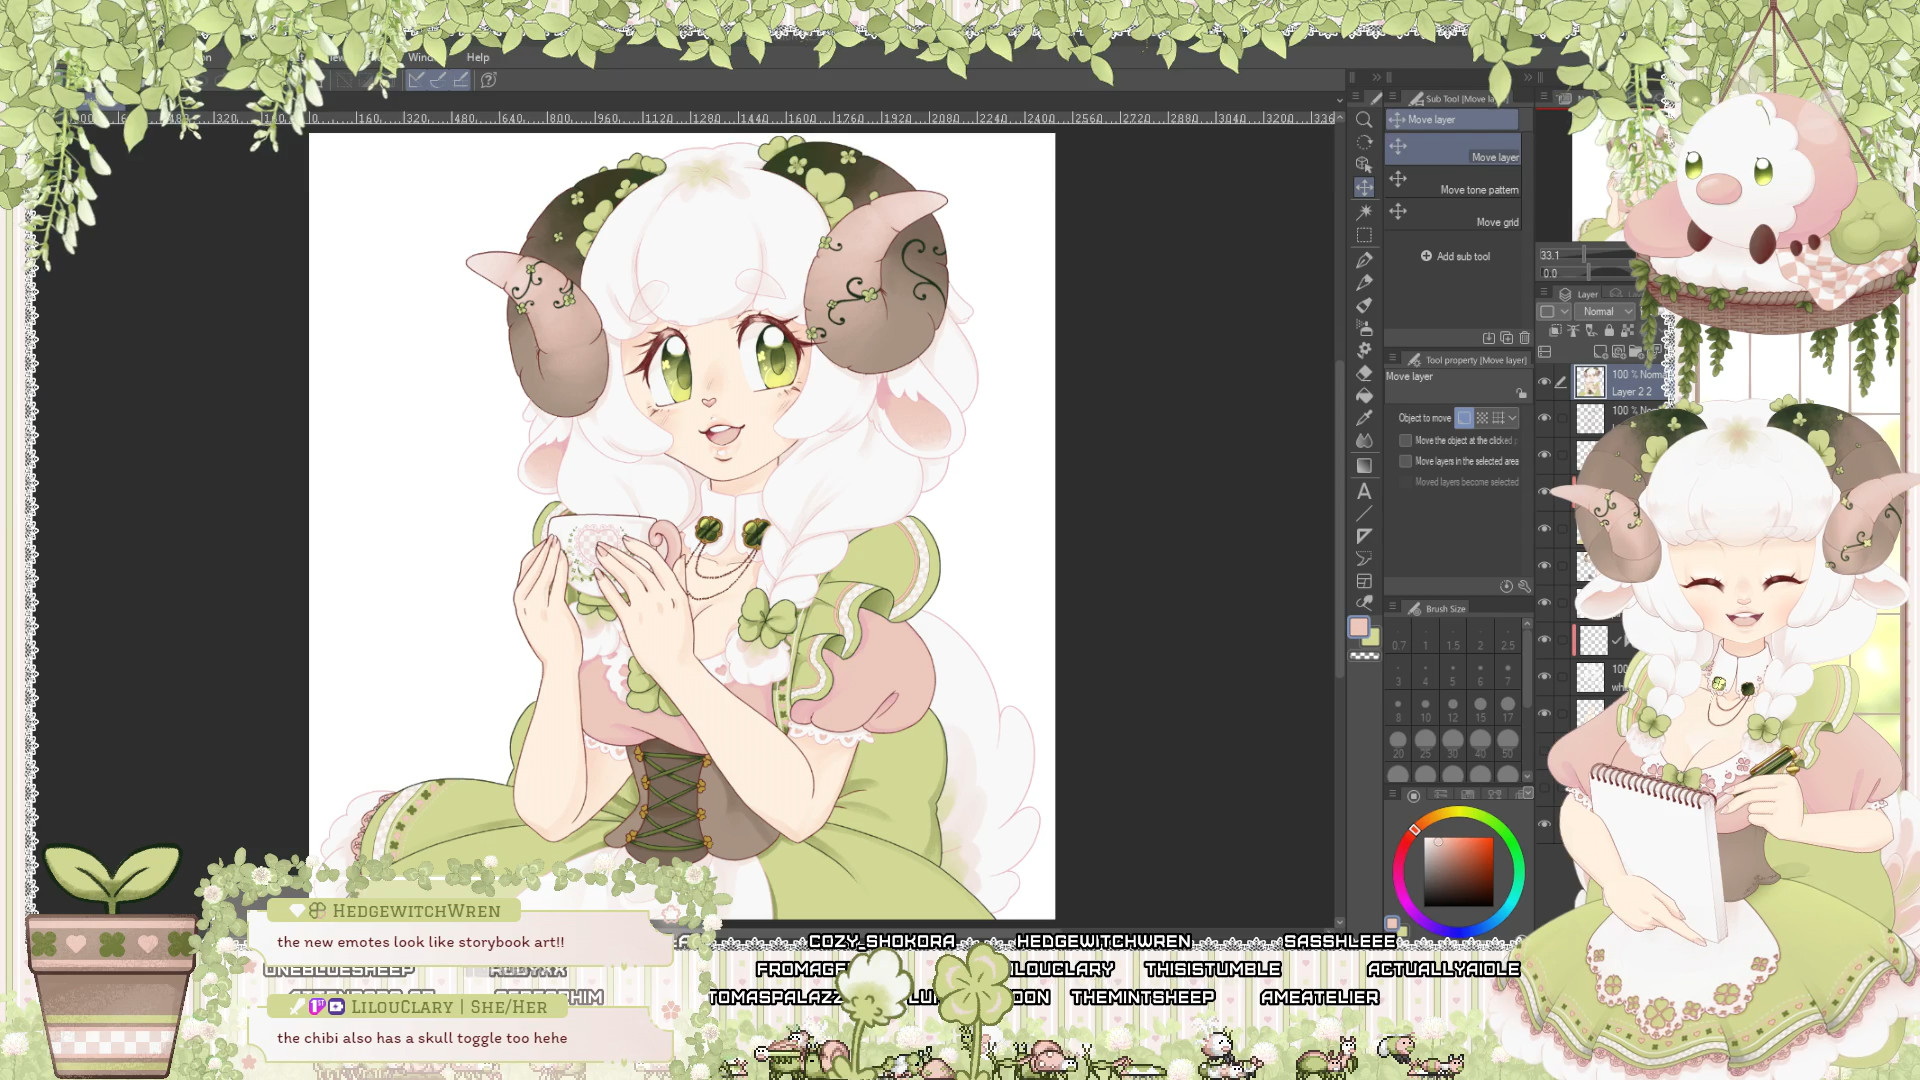This screenshot has width=1920, height=1080.
Task: Select the rectangle Selection area tool
Action: coord(1364,235)
